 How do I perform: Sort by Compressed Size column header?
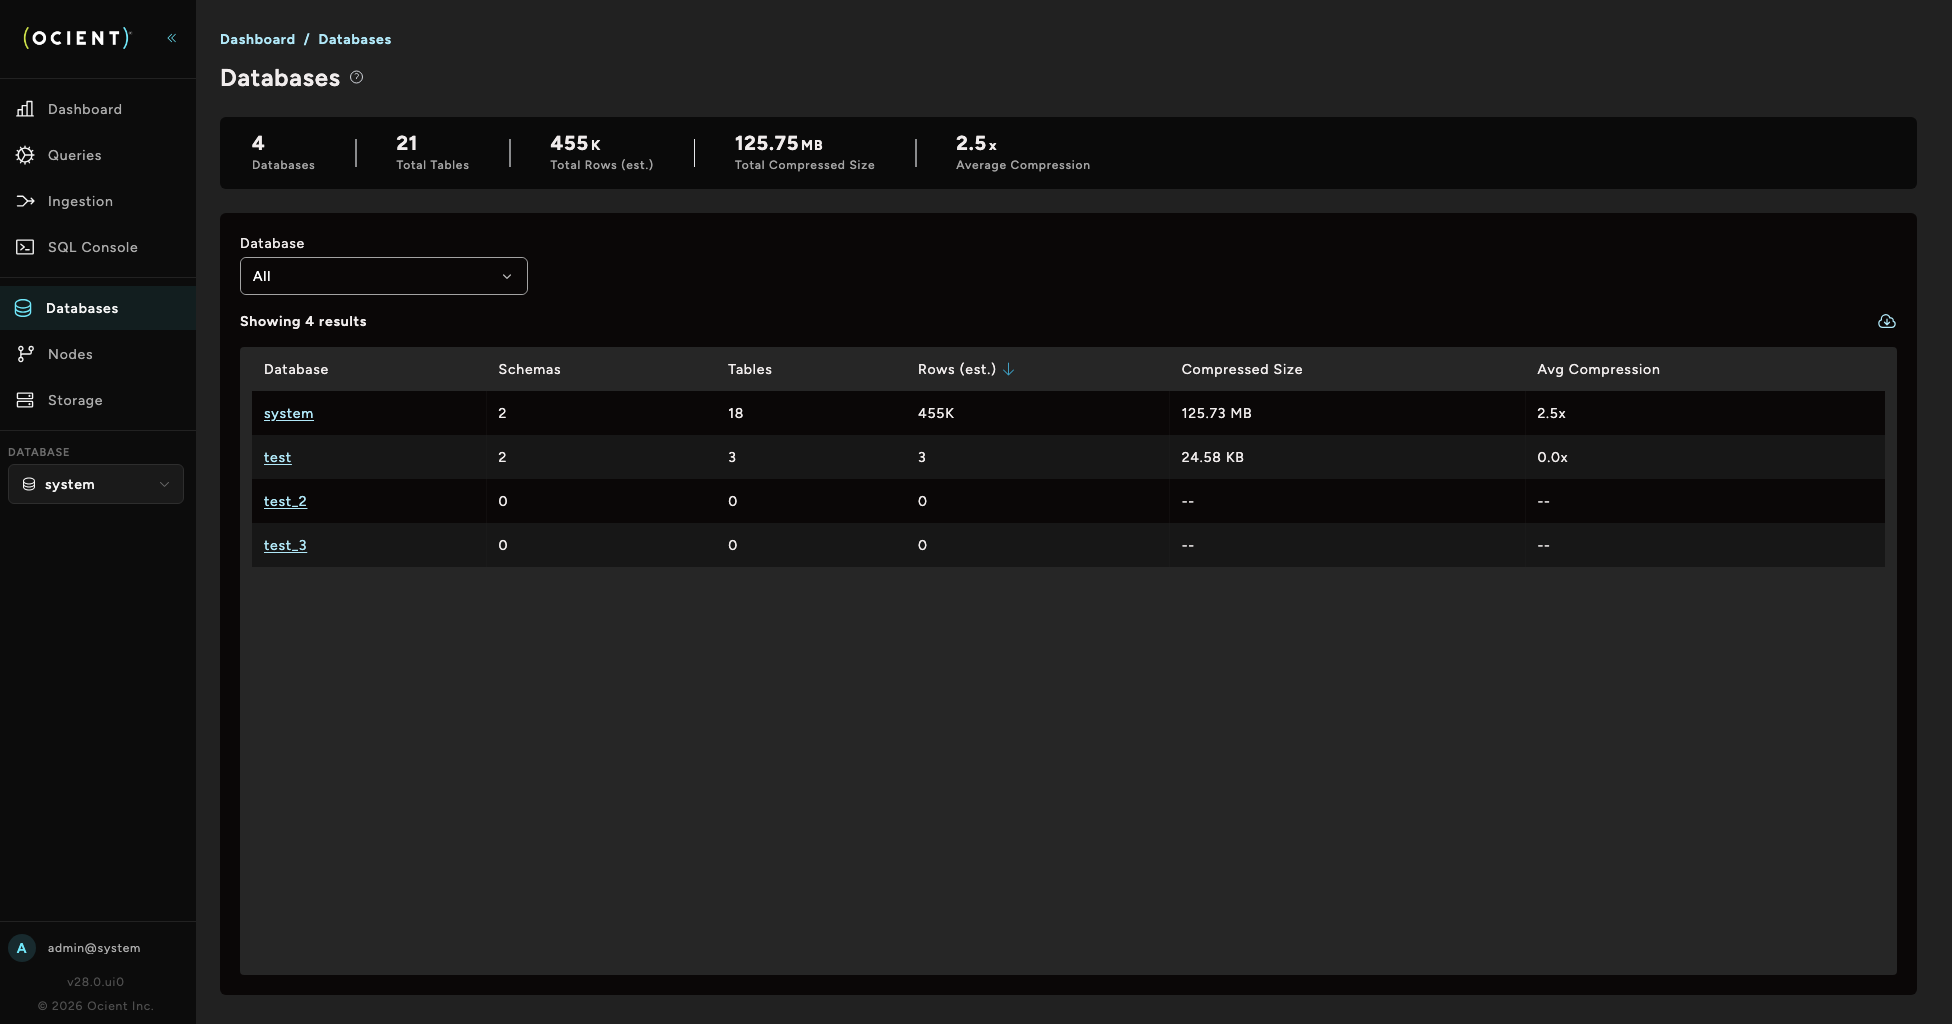point(1242,369)
